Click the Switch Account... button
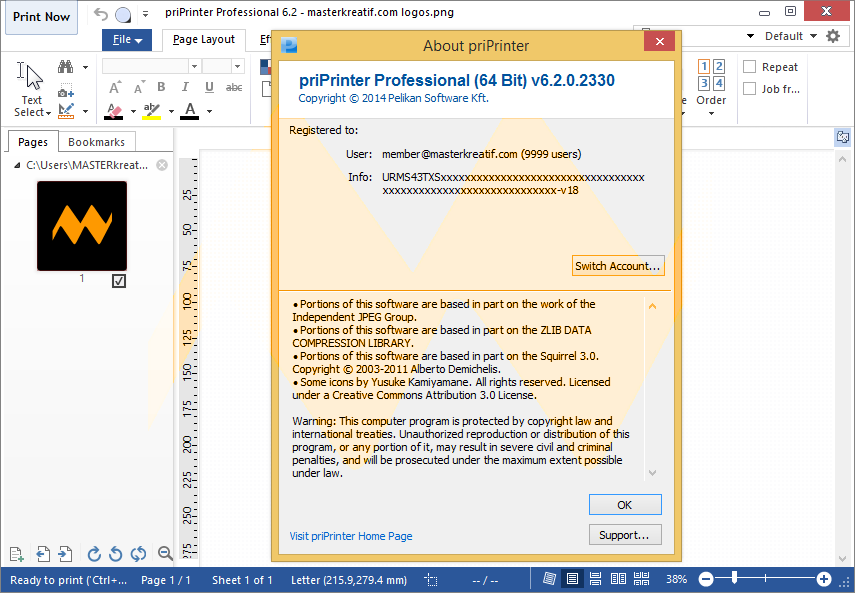The height and width of the screenshot is (593, 855). [x=618, y=266]
